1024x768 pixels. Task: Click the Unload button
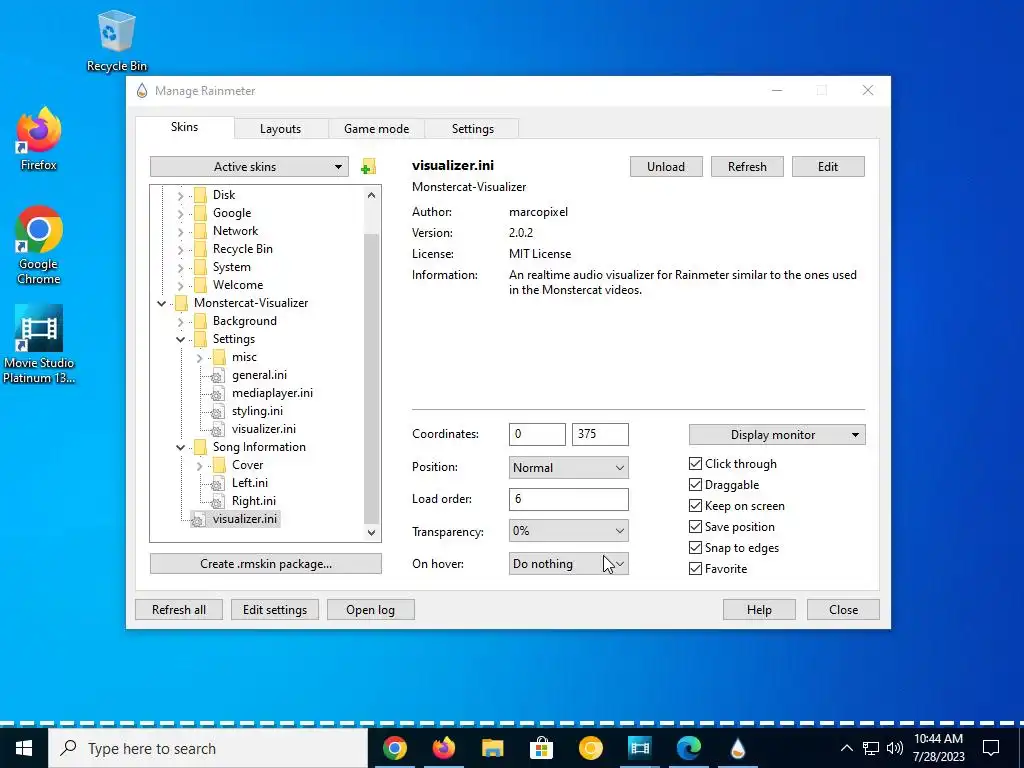(666, 167)
